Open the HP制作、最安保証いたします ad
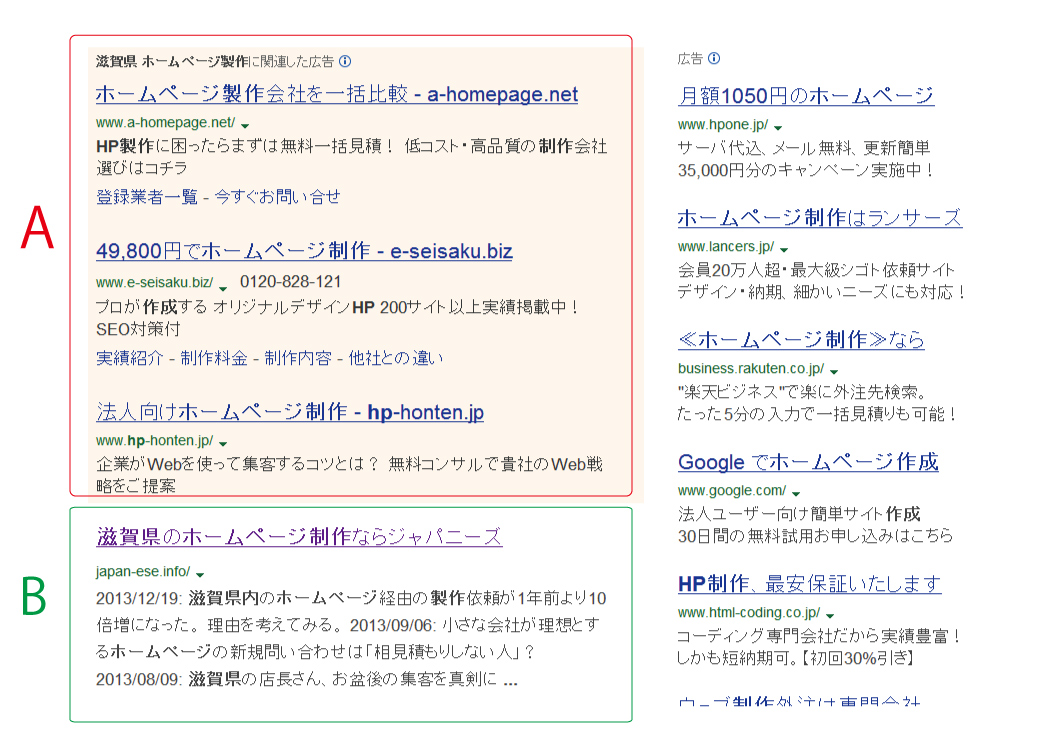The image size is (1046, 742). (809, 584)
